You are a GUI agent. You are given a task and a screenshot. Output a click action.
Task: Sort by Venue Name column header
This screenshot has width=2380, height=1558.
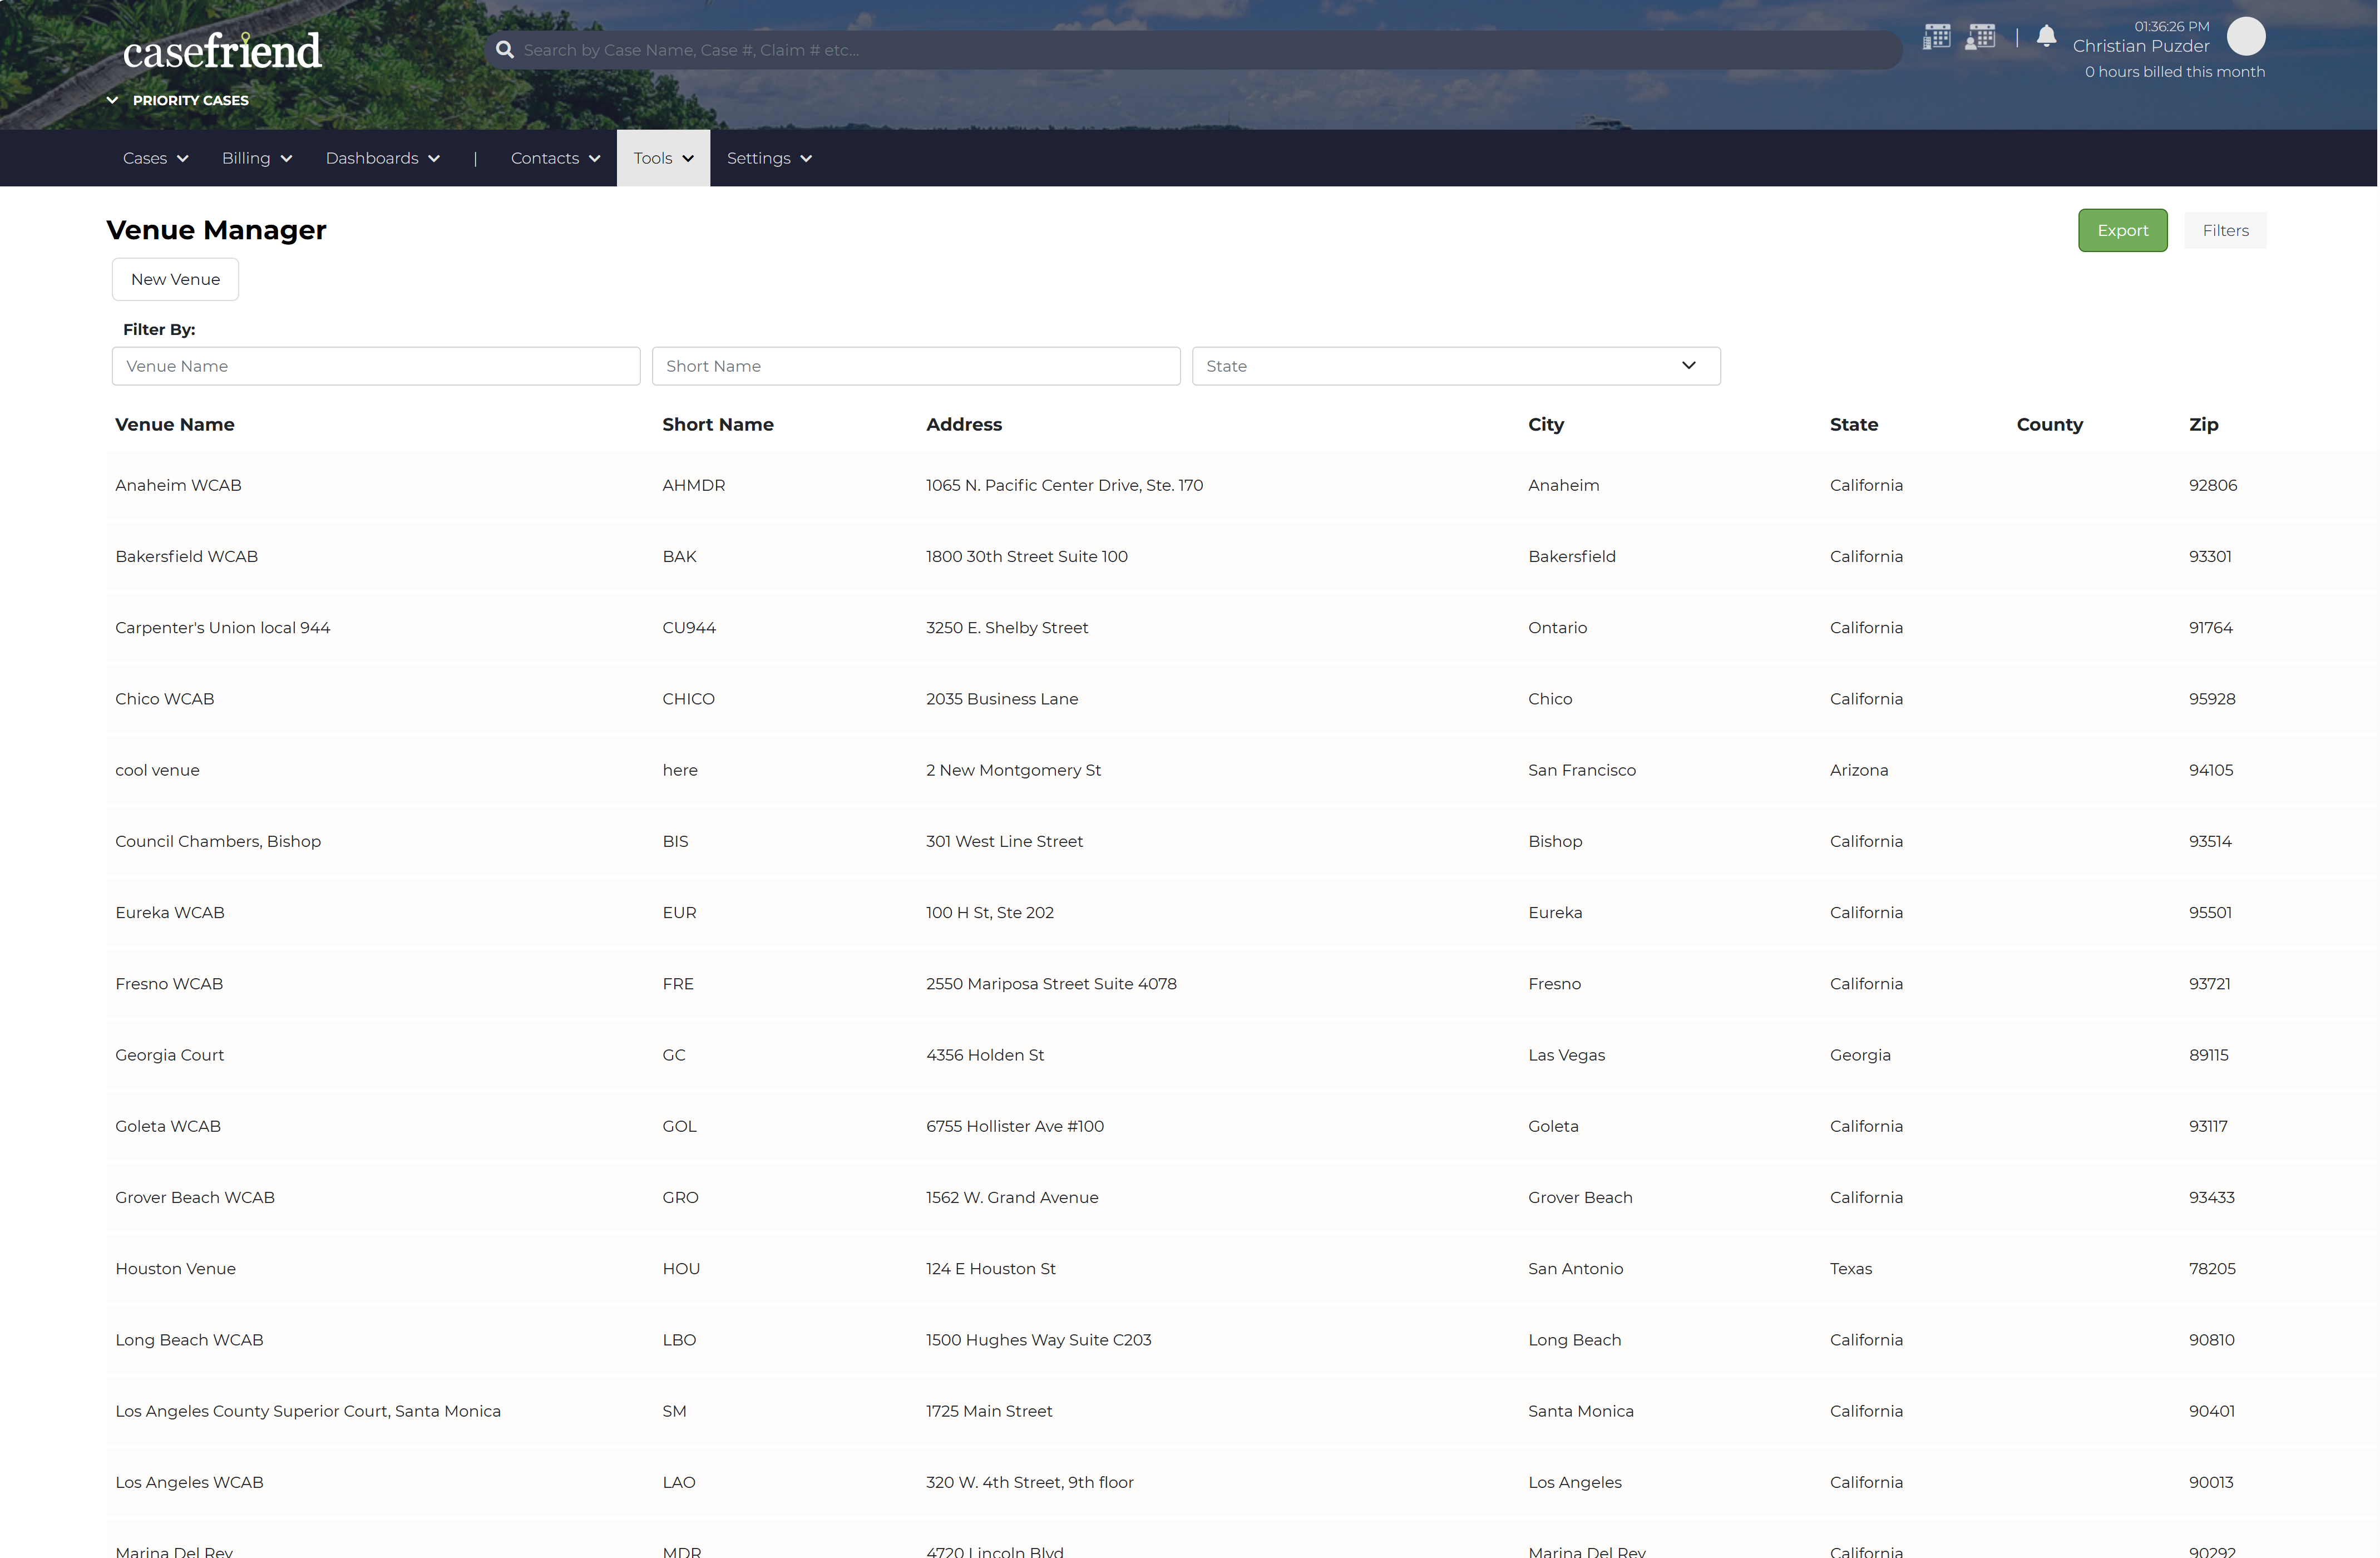pos(175,424)
